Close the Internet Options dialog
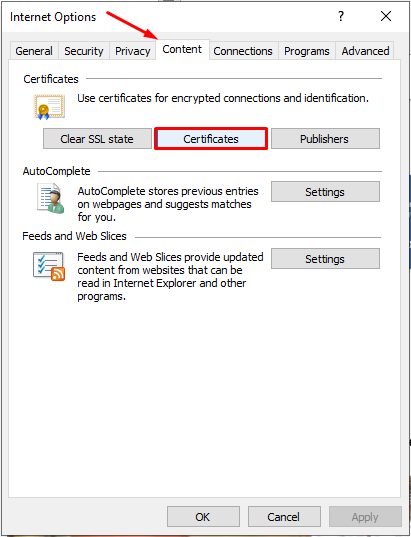 [386, 16]
